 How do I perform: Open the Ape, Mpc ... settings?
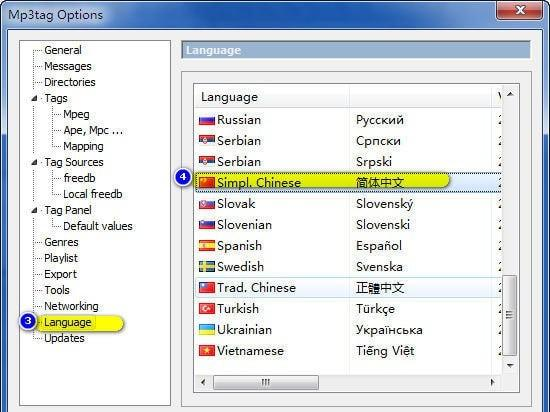coord(93,130)
